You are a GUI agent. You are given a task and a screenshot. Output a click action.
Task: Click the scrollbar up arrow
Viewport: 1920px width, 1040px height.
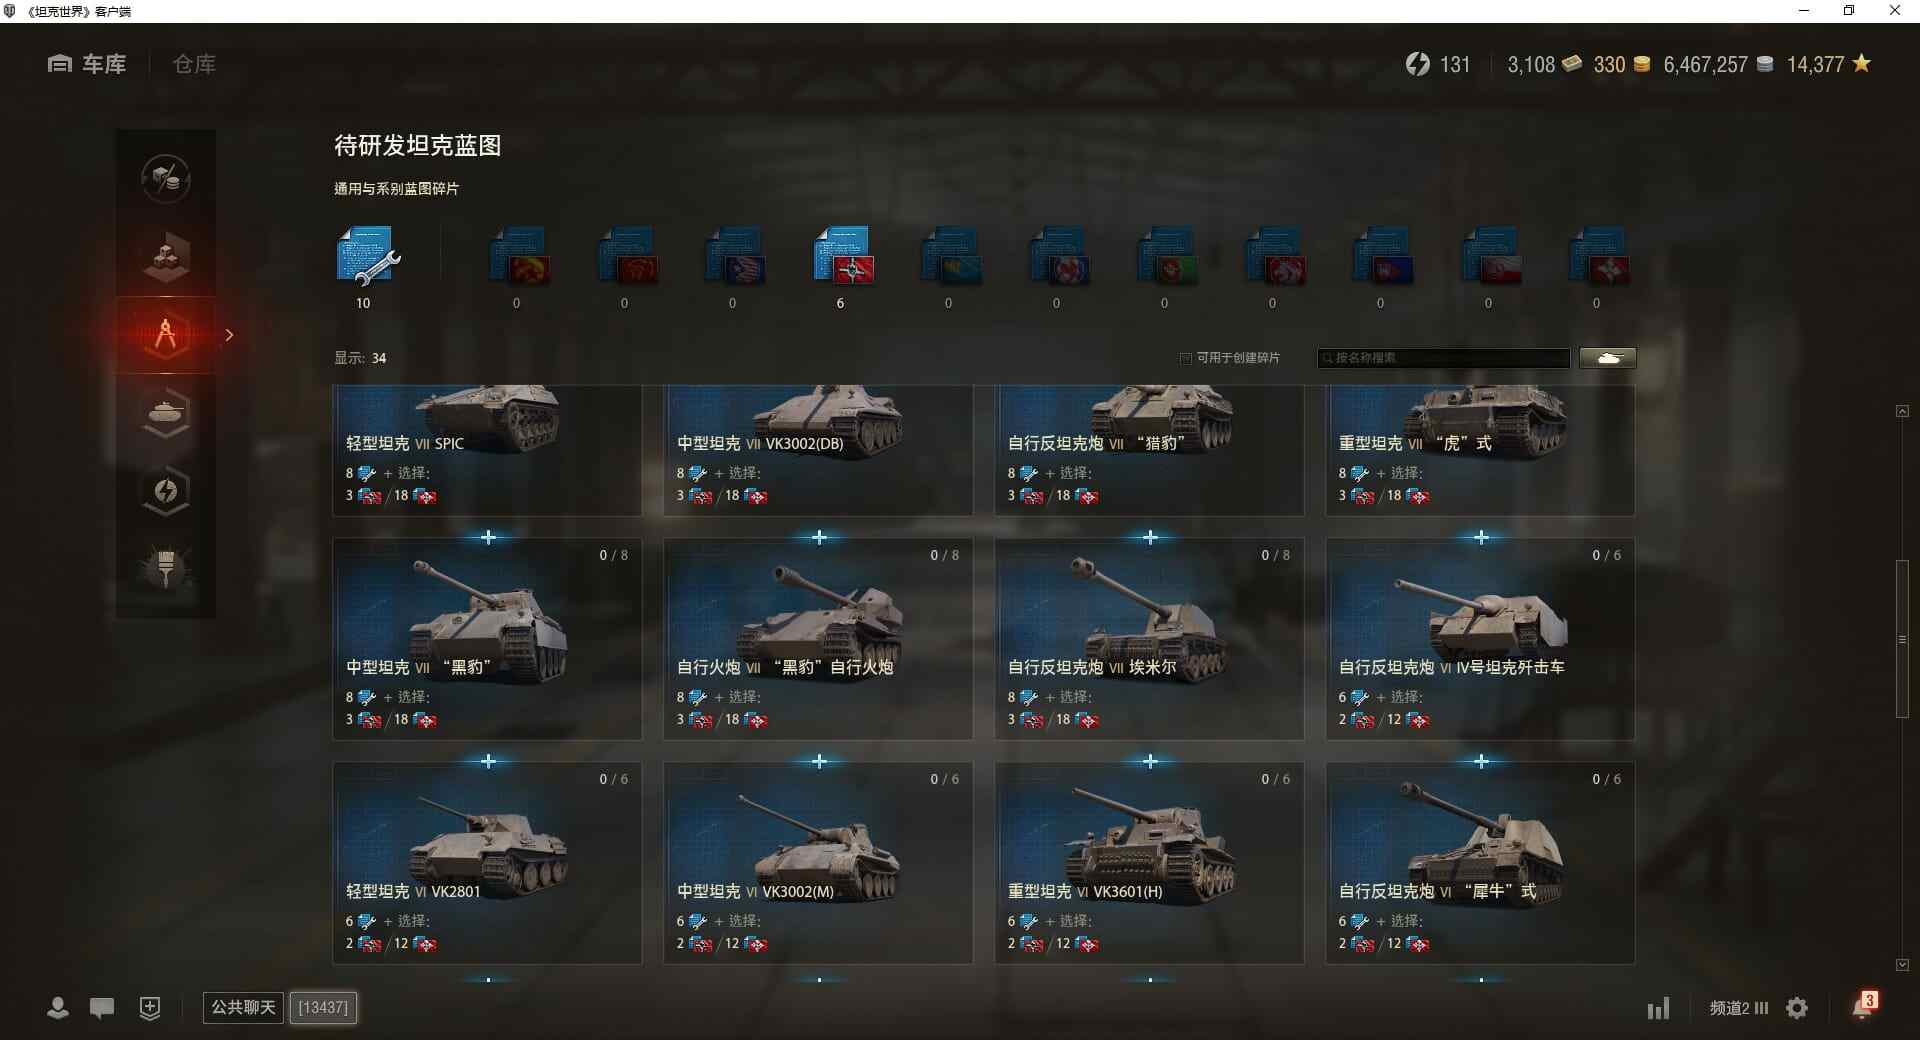[1902, 411]
